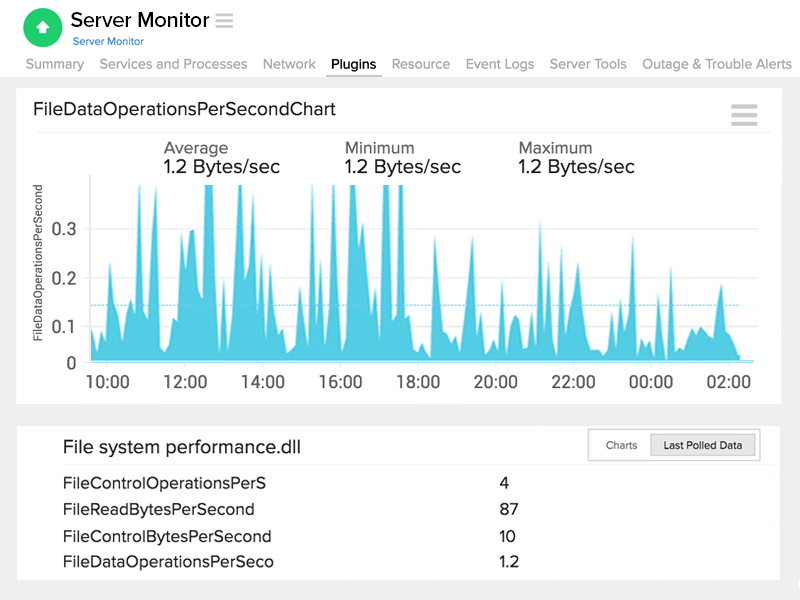The height and width of the screenshot is (600, 800).
Task: Switch to Charts view
Action: [621, 445]
